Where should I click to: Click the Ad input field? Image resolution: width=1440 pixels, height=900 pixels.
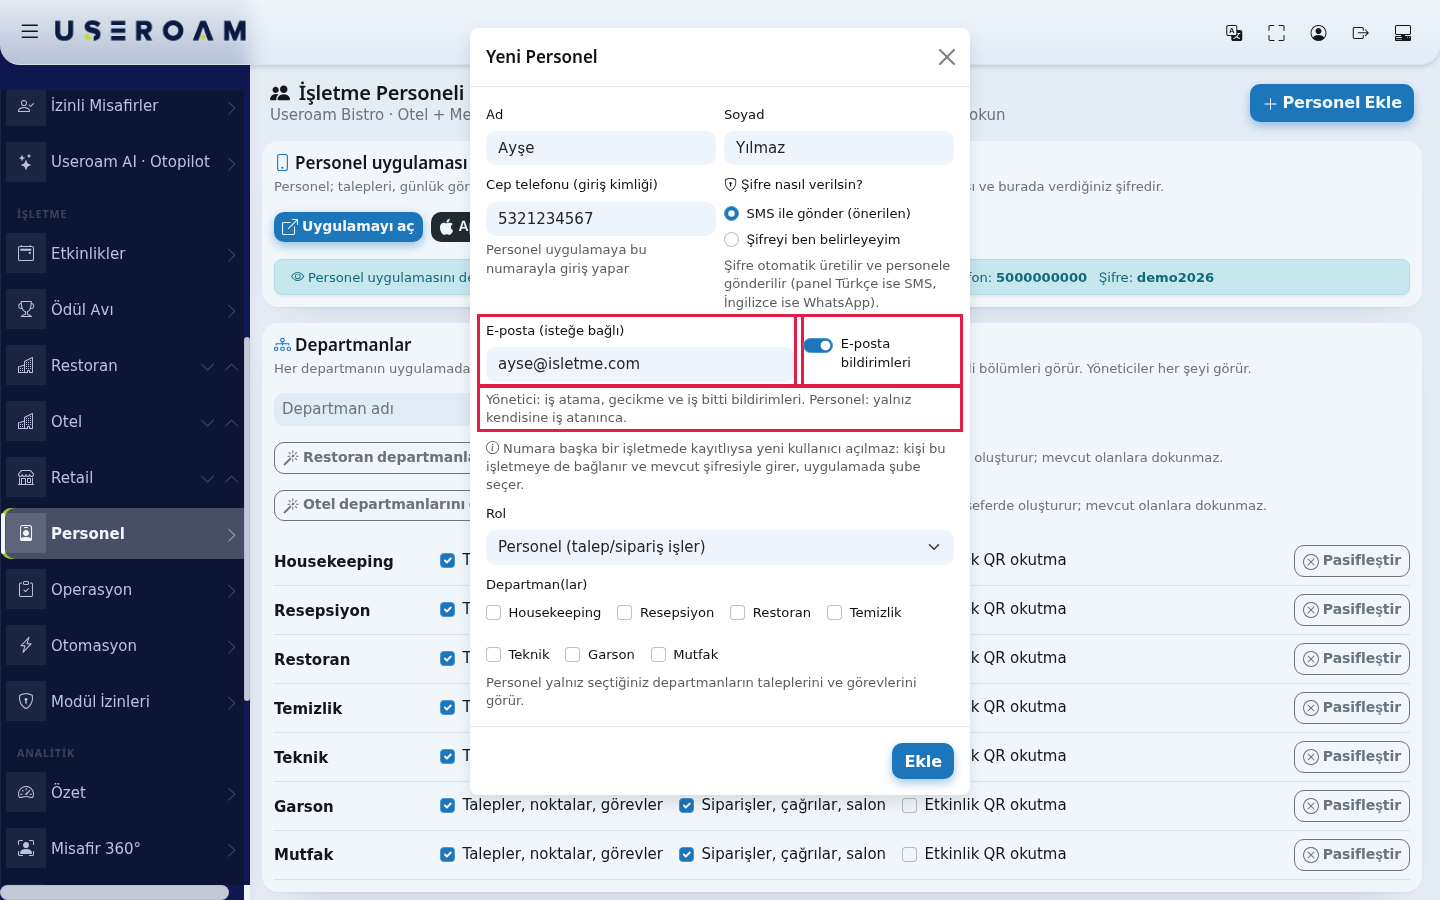tap(601, 148)
